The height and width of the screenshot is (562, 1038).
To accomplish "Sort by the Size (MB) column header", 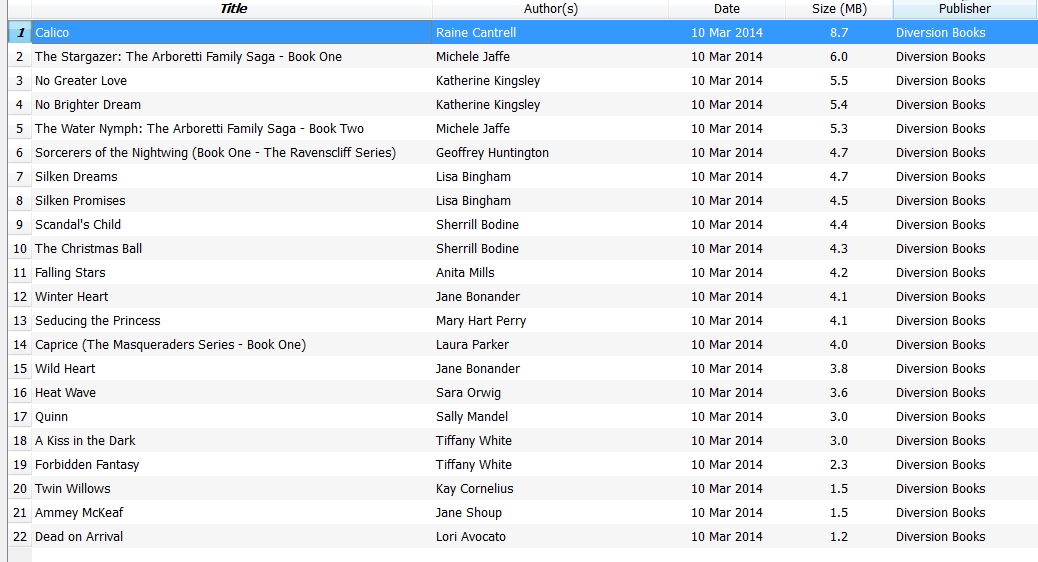I will click(839, 9).
